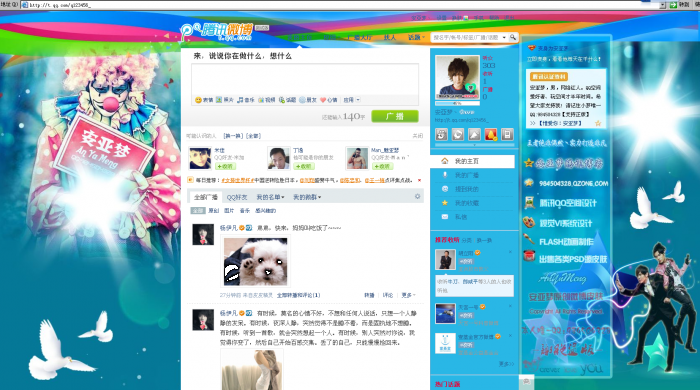The image size is (700, 390).
Task: Click the profile avatar photo in sidebar
Action: (457, 77)
